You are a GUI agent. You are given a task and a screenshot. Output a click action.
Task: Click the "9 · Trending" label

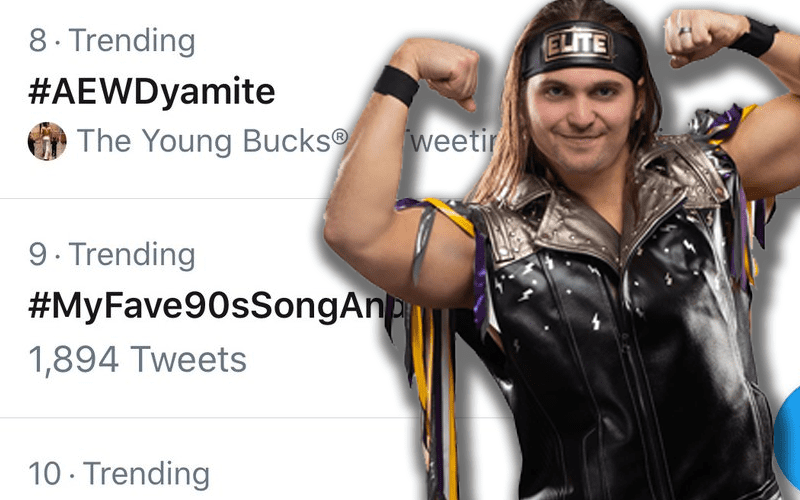pyautogui.click(x=111, y=254)
